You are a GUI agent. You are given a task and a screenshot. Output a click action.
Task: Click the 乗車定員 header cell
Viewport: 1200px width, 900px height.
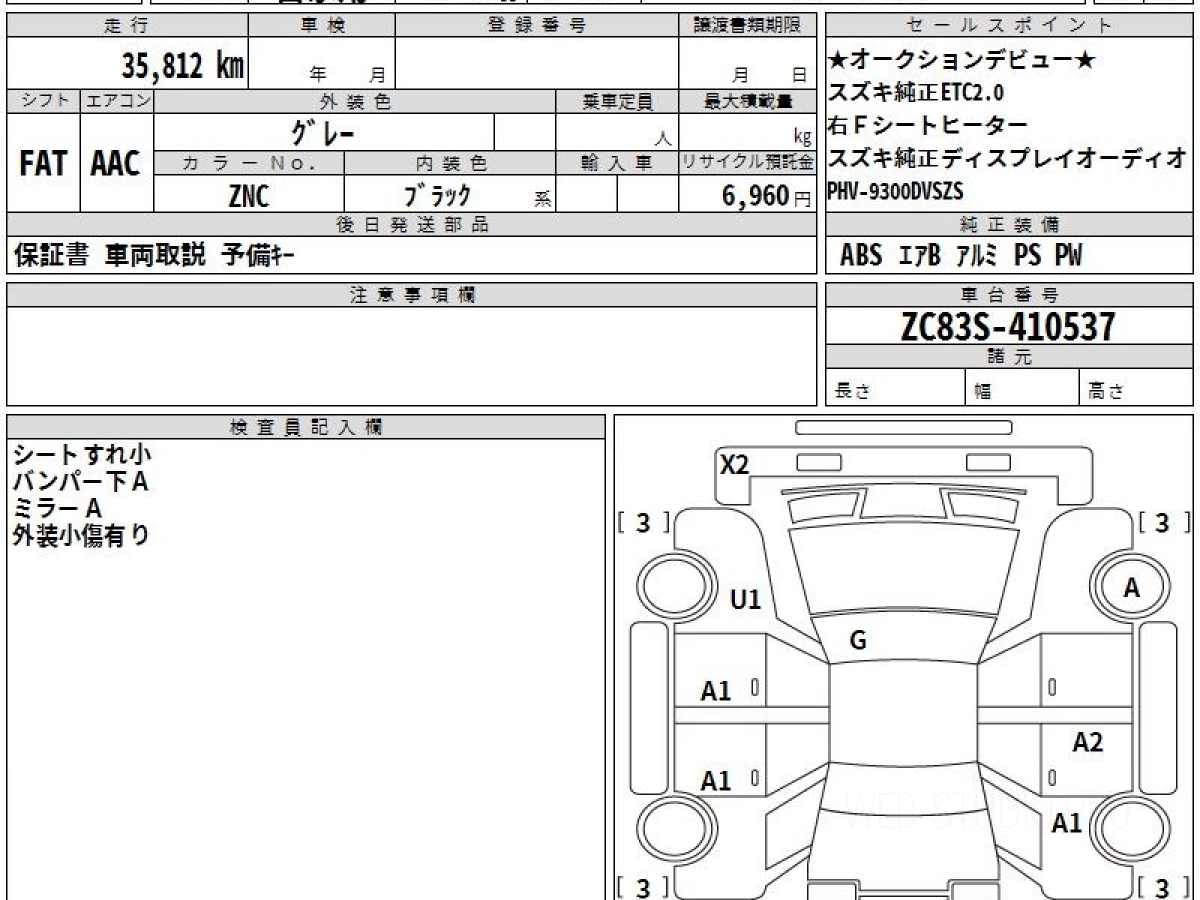pyautogui.click(x=617, y=101)
